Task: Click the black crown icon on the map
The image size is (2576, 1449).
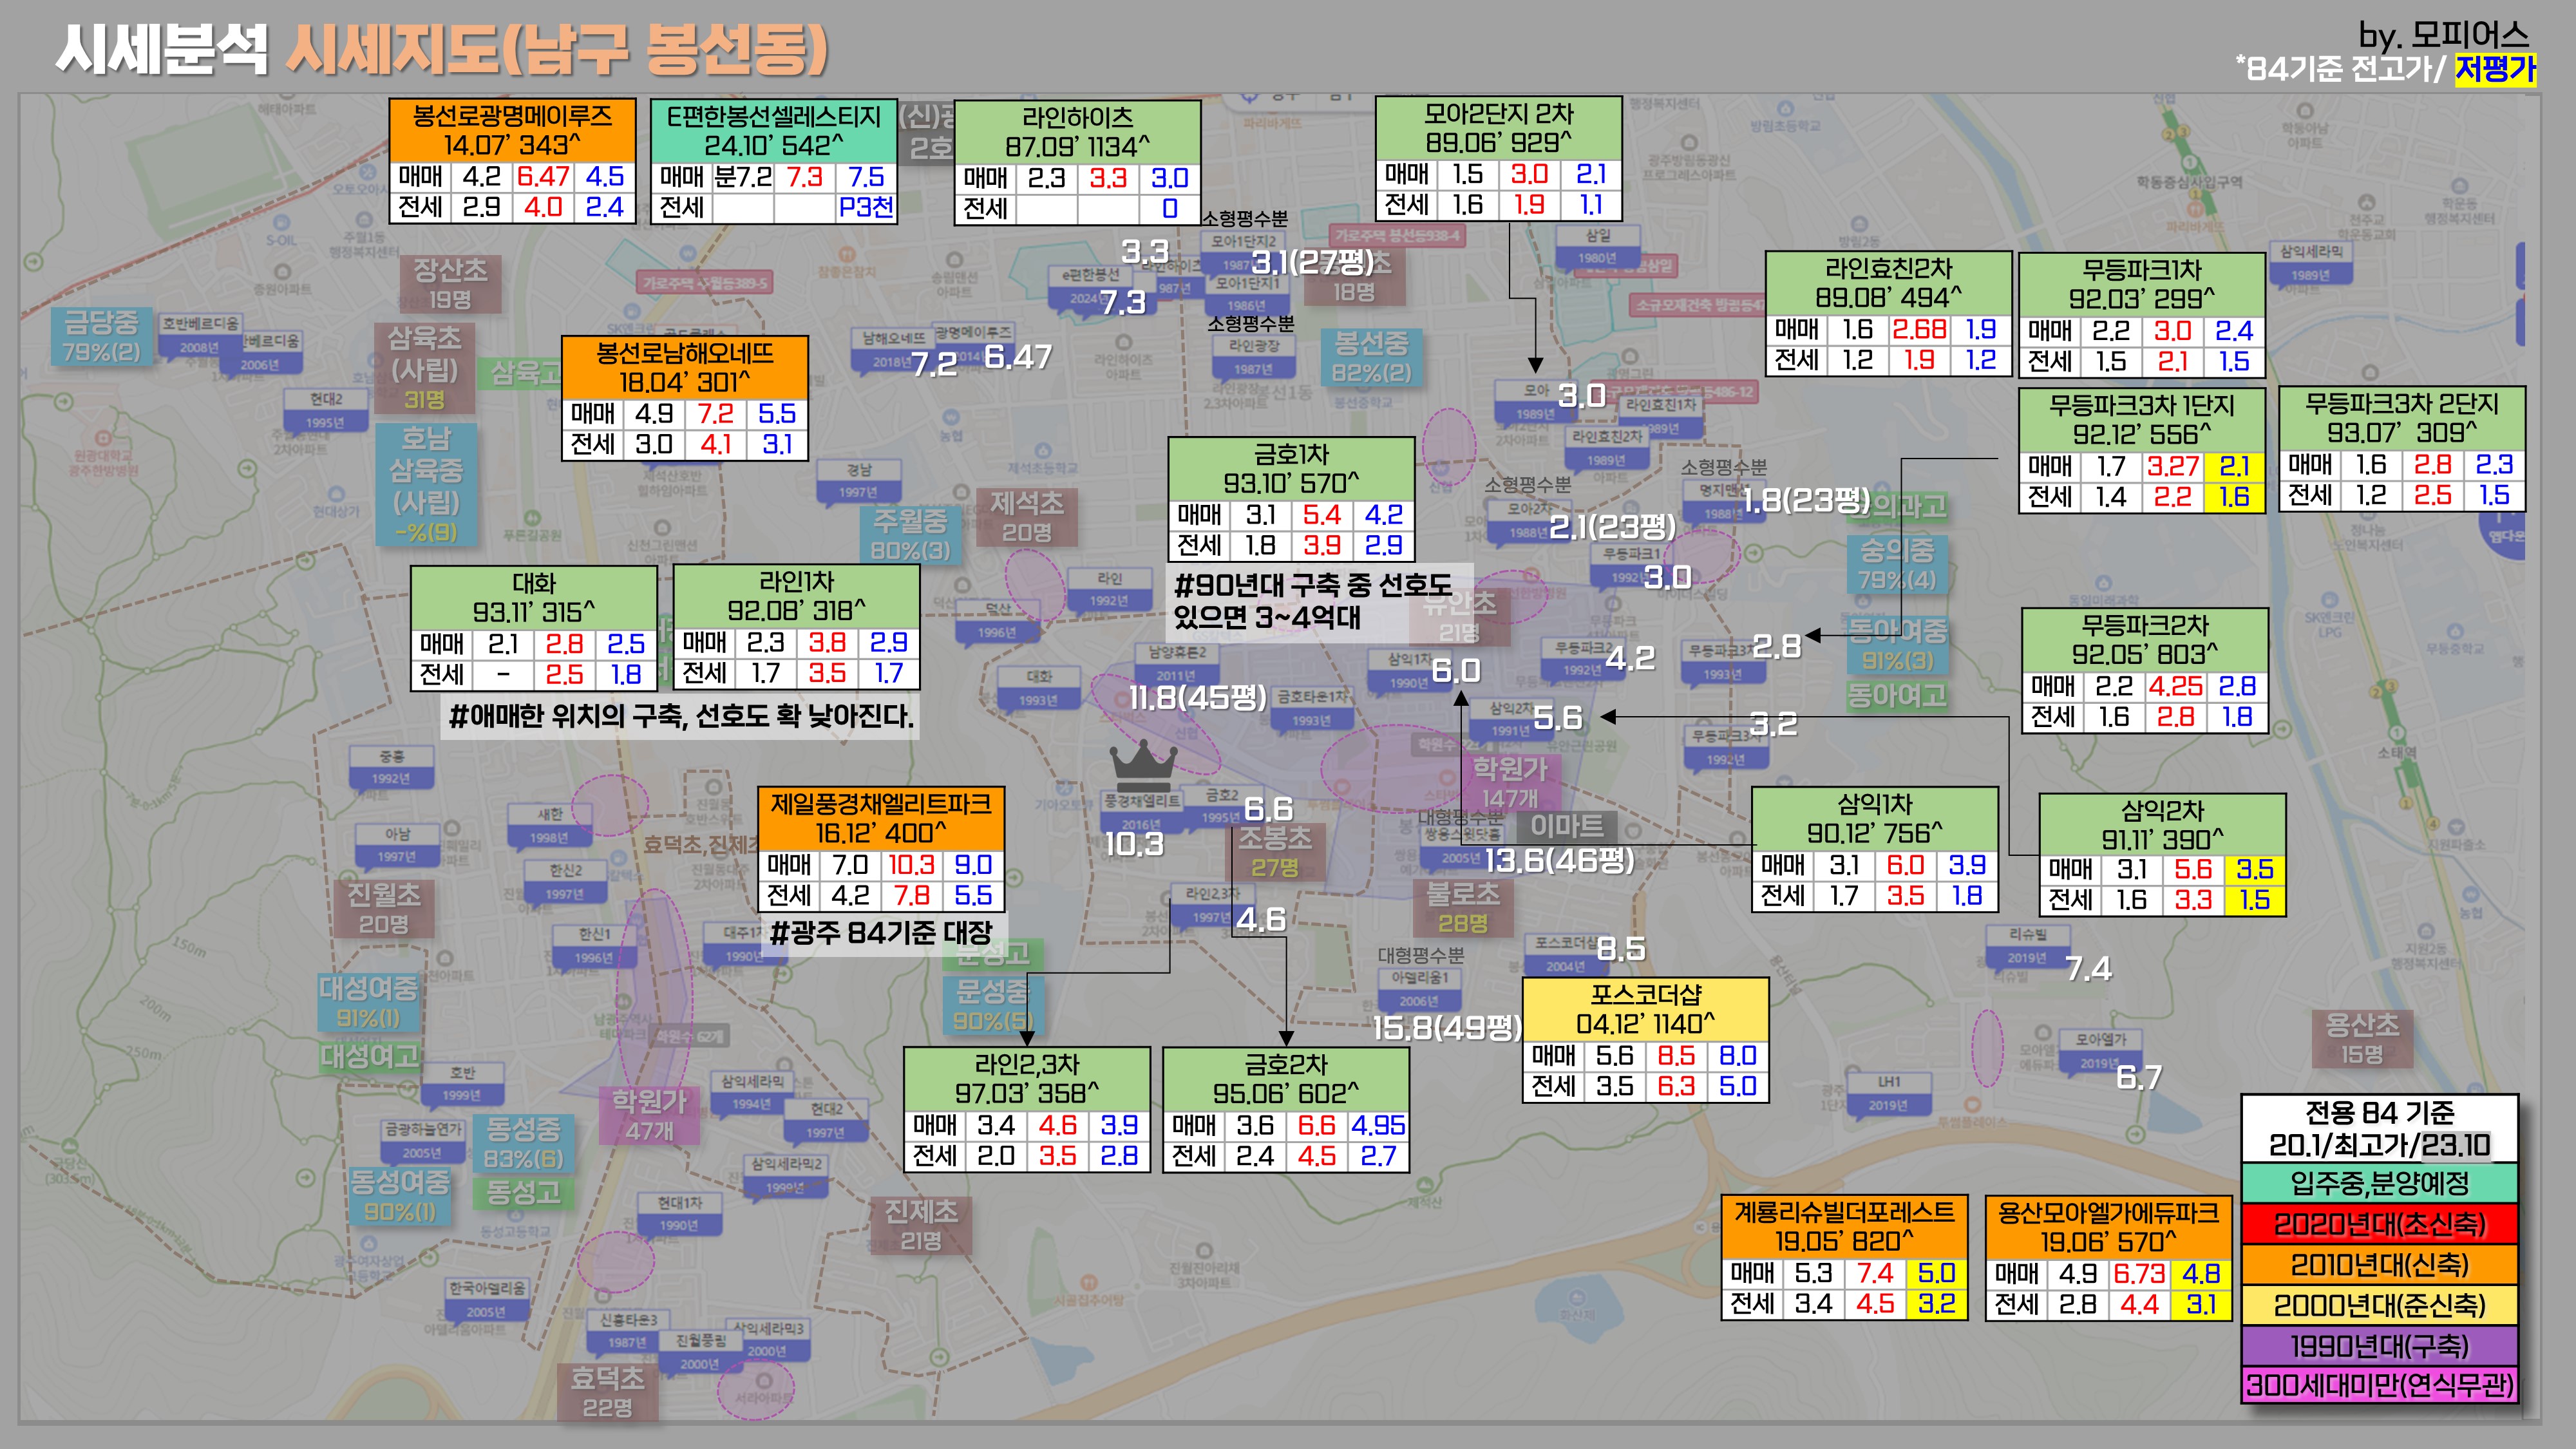Action: tap(1143, 765)
